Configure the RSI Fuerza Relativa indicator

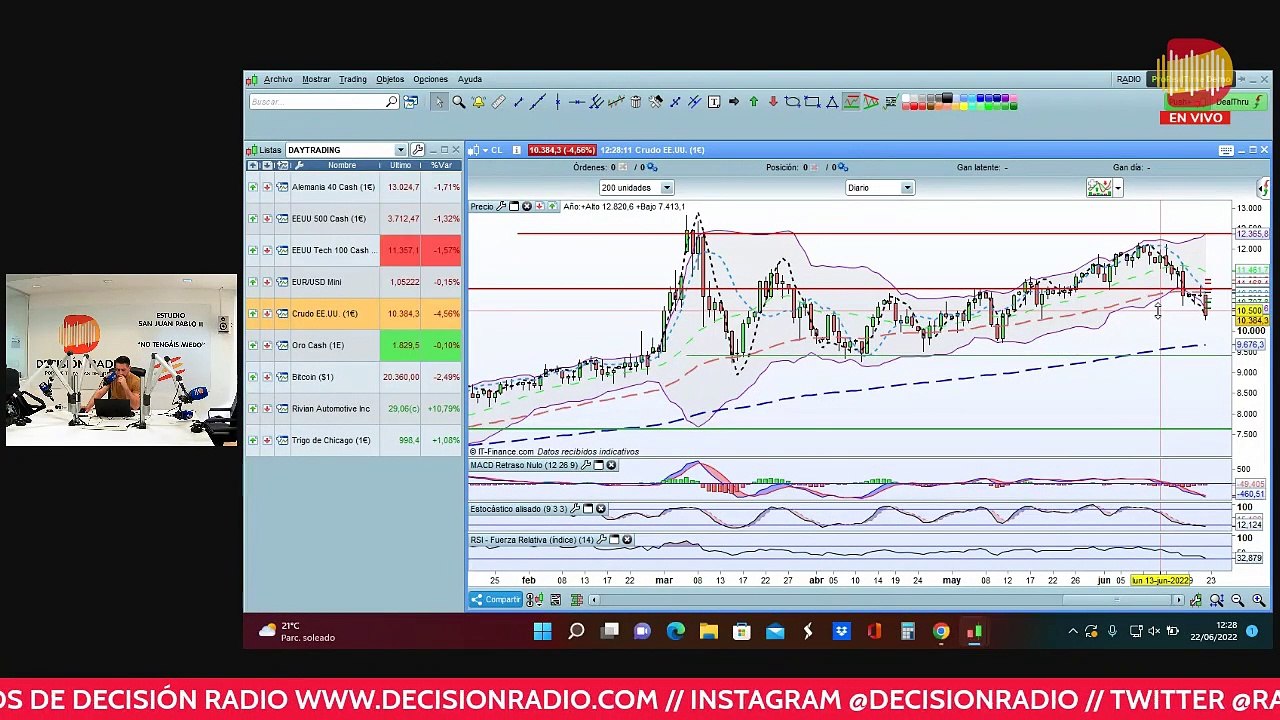(x=602, y=540)
